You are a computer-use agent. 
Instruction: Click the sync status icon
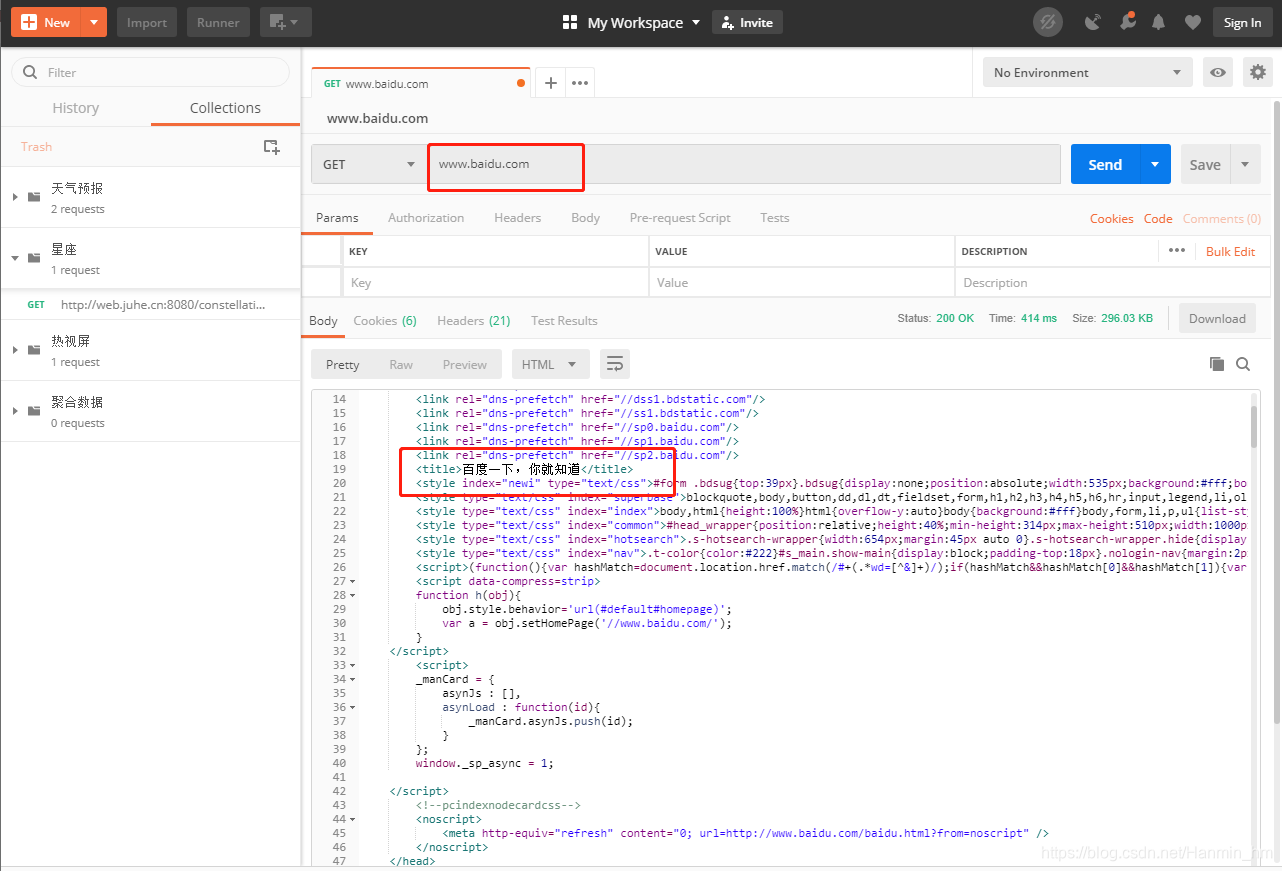1047,22
